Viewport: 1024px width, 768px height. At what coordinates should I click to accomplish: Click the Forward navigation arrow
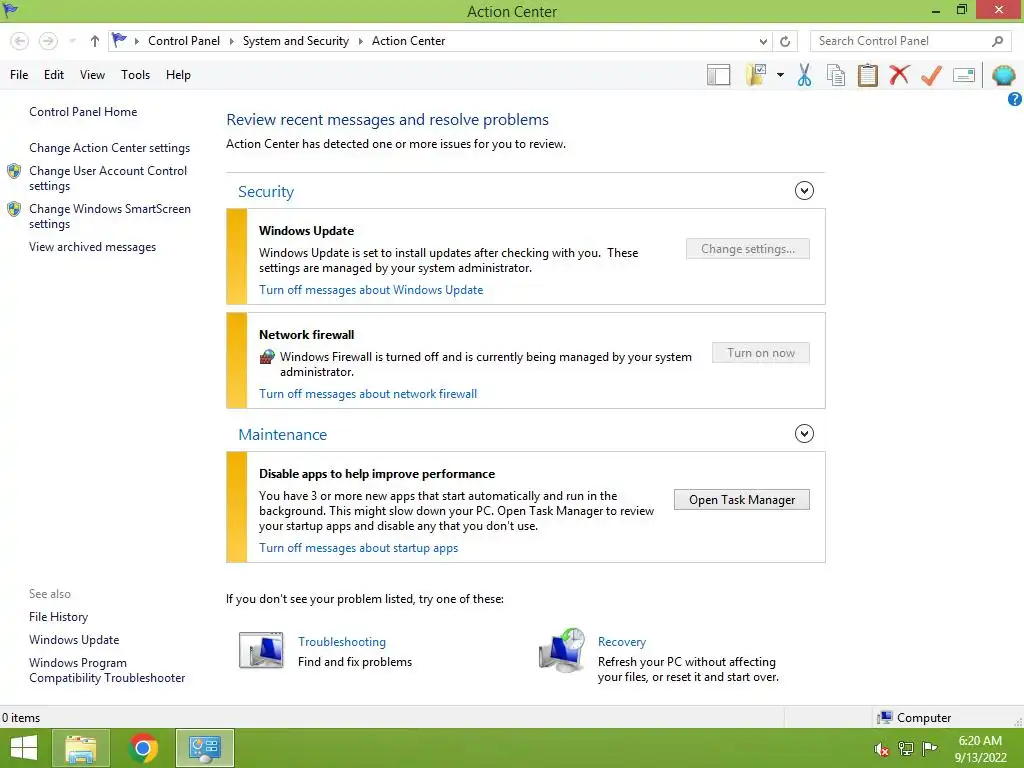[x=48, y=41]
